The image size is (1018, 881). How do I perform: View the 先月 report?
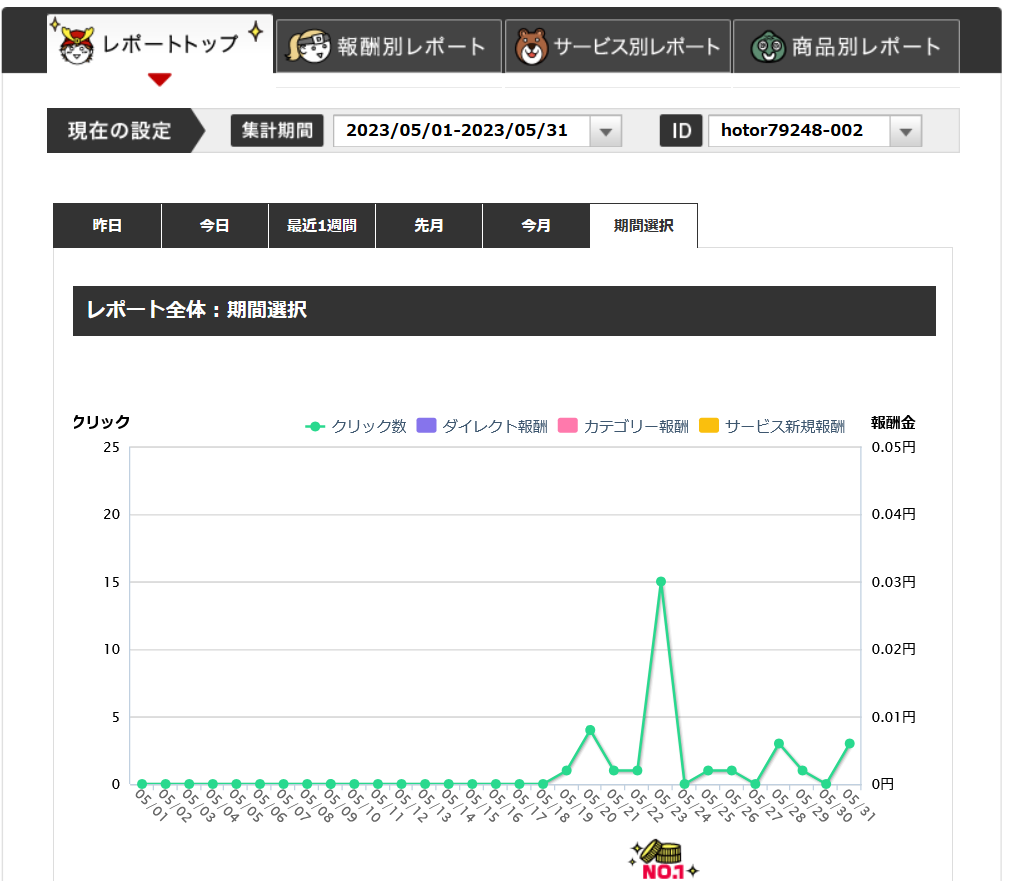[428, 226]
